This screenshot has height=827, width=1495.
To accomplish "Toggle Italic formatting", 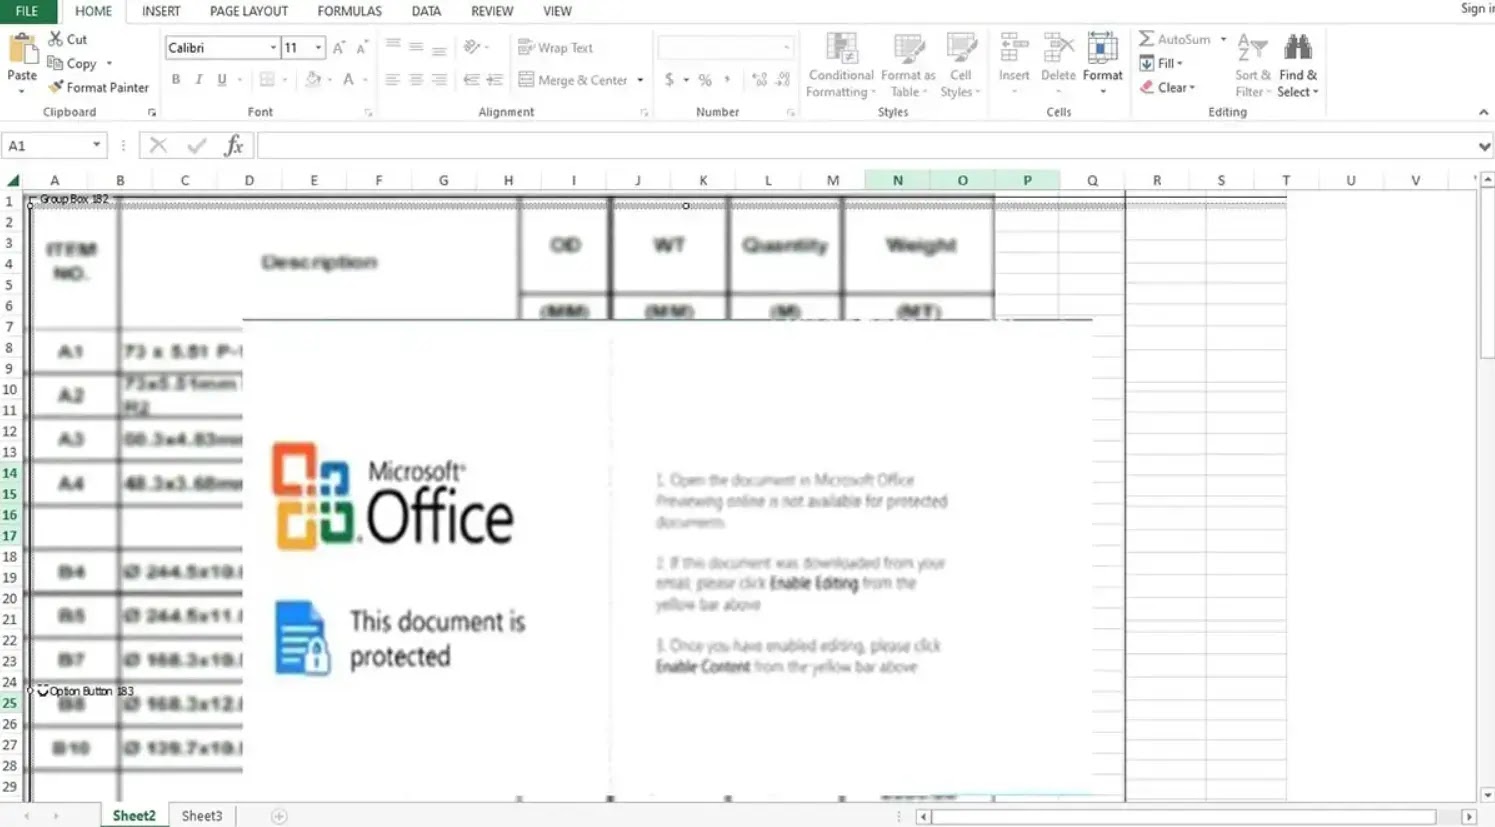I will tap(199, 79).
